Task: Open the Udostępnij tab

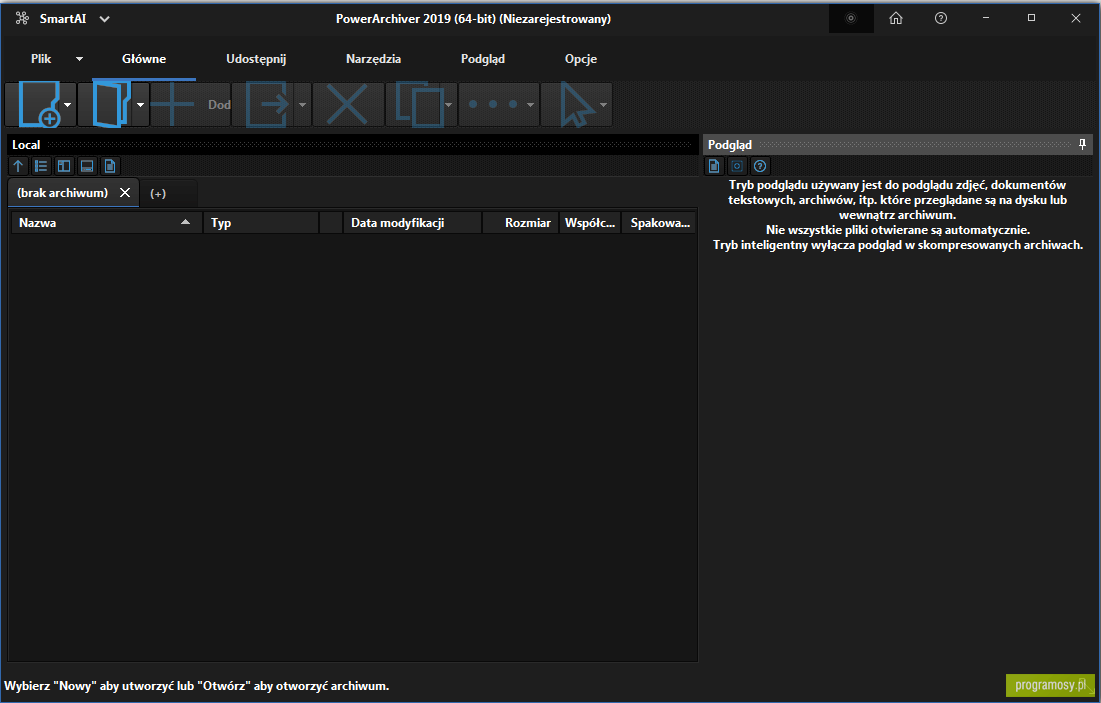Action: [256, 58]
